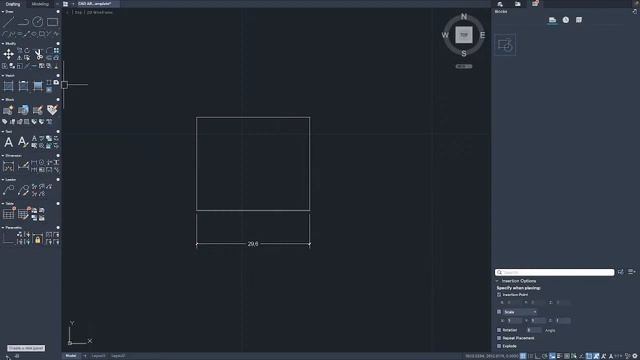Screen dimensions: 640x360
Task: Click the Rotation angle input field
Action: click(534, 330)
